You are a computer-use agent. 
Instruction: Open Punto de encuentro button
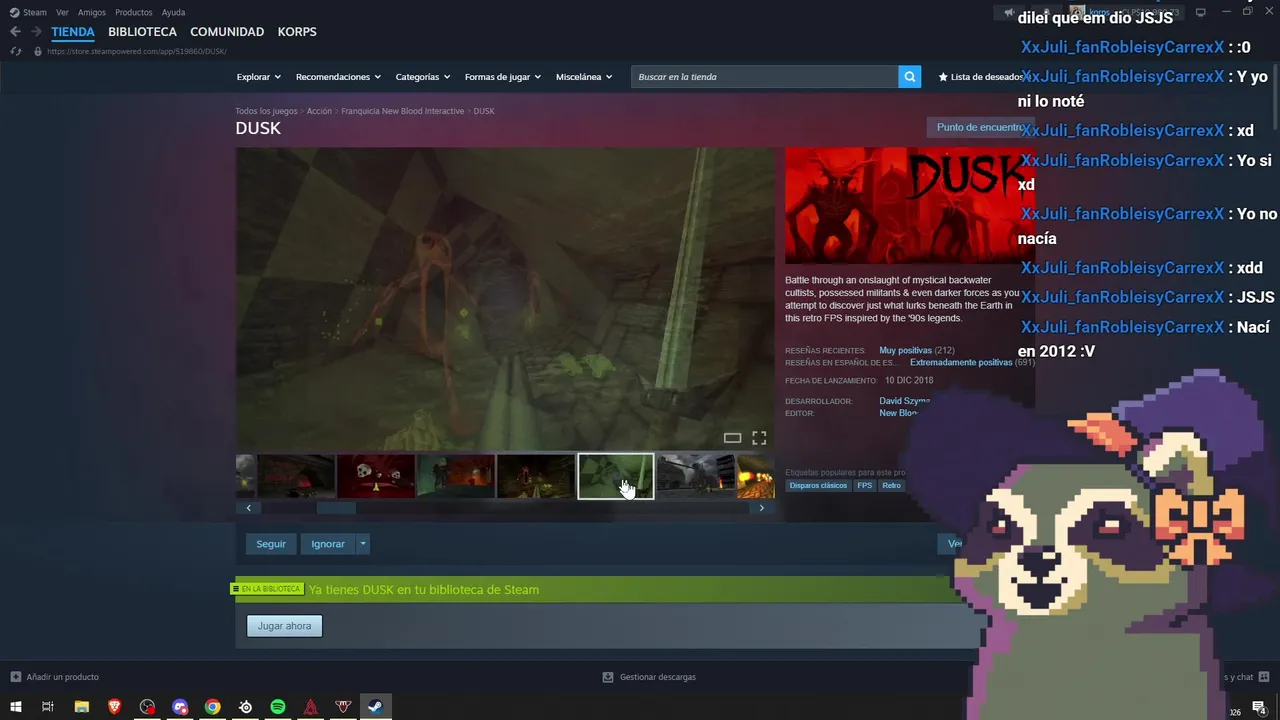pos(979,128)
